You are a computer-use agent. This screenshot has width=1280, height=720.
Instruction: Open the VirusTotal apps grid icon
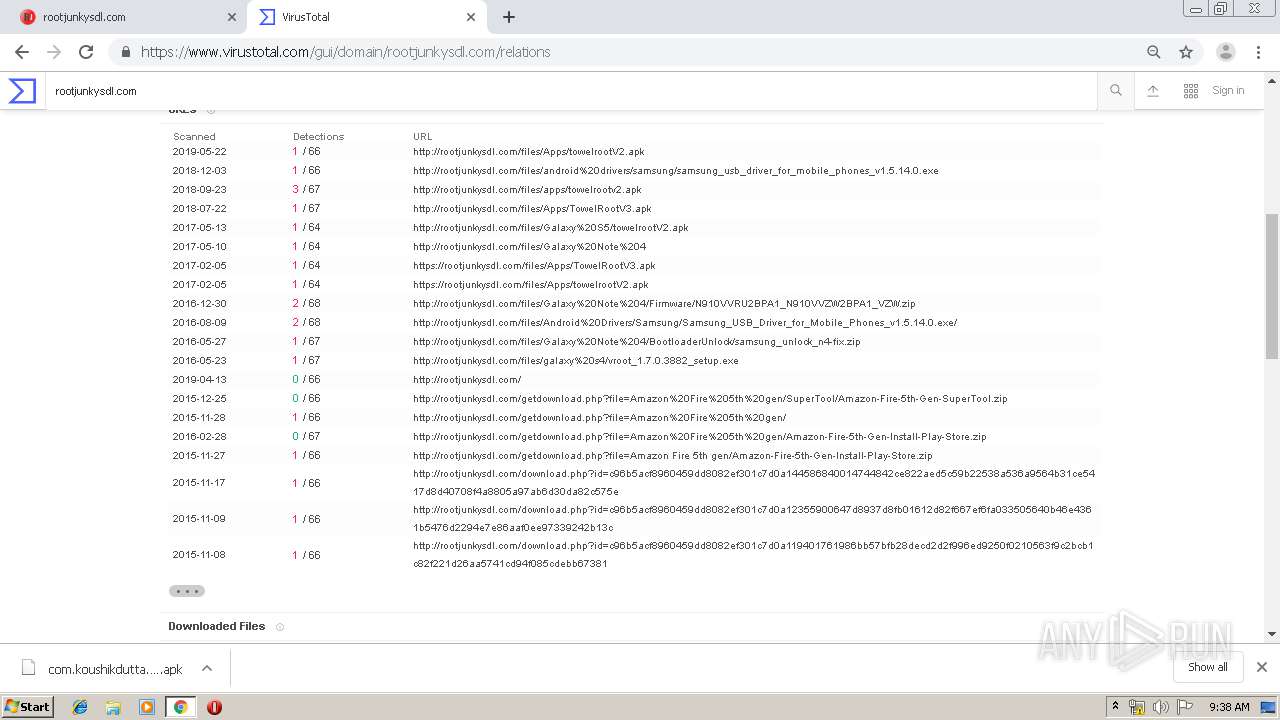1191,91
